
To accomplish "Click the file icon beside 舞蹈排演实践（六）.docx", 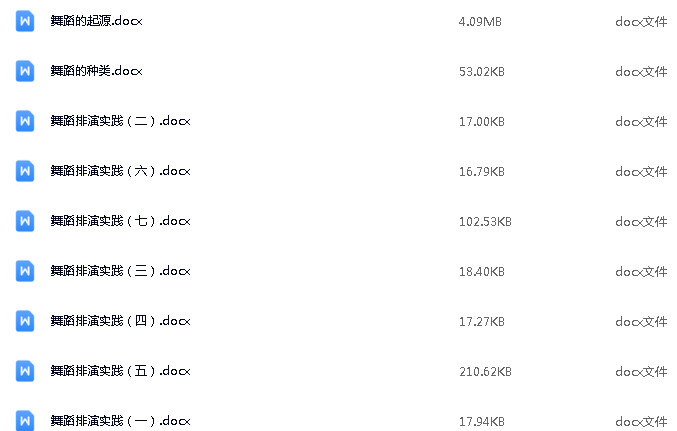I will [25, 171].
